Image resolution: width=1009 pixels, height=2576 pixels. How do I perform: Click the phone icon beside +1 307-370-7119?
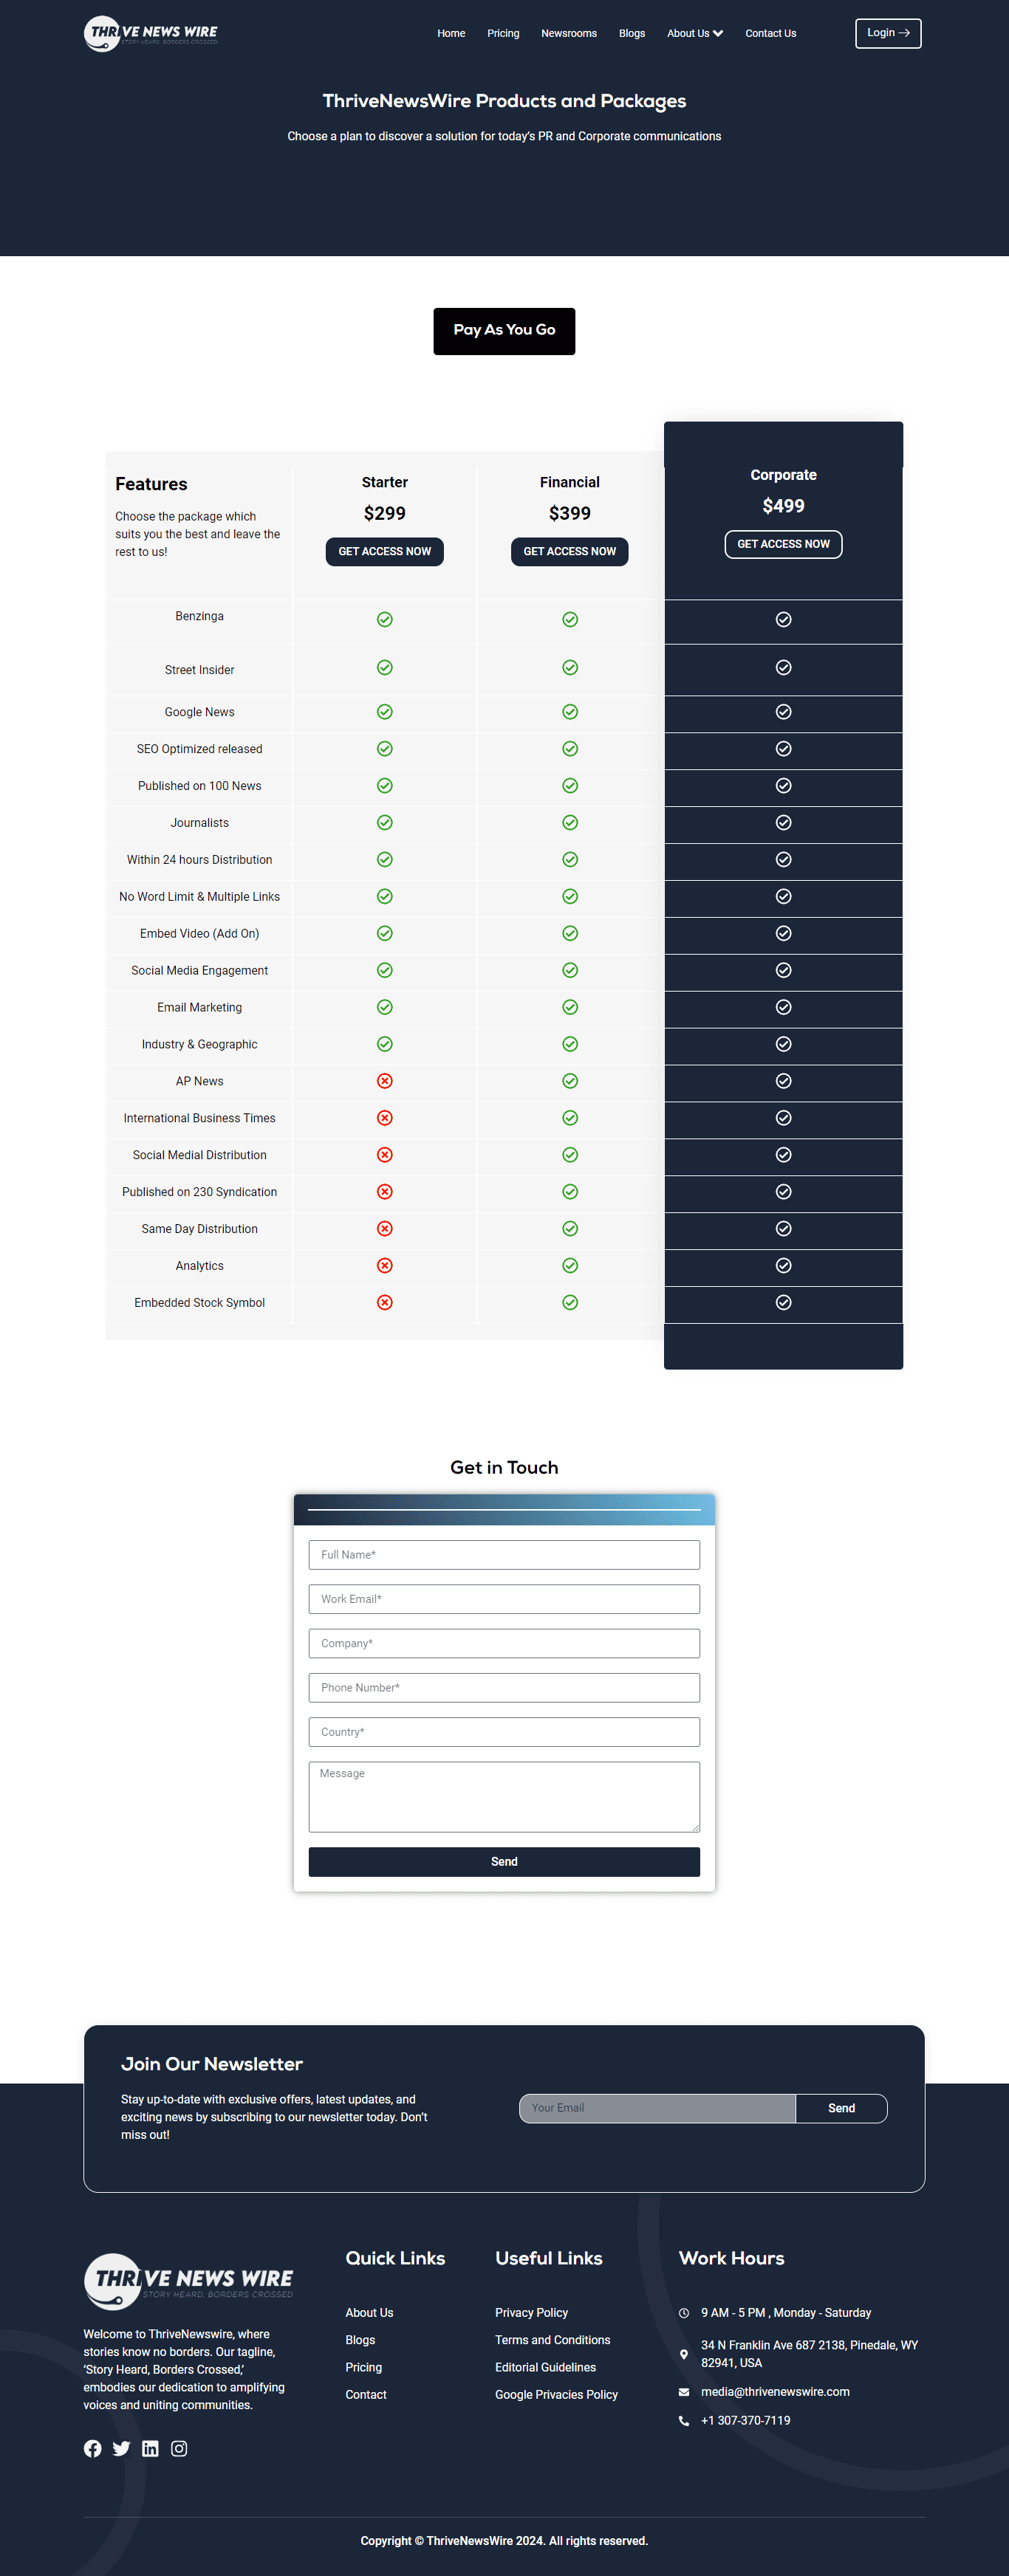pos(684,2420)
